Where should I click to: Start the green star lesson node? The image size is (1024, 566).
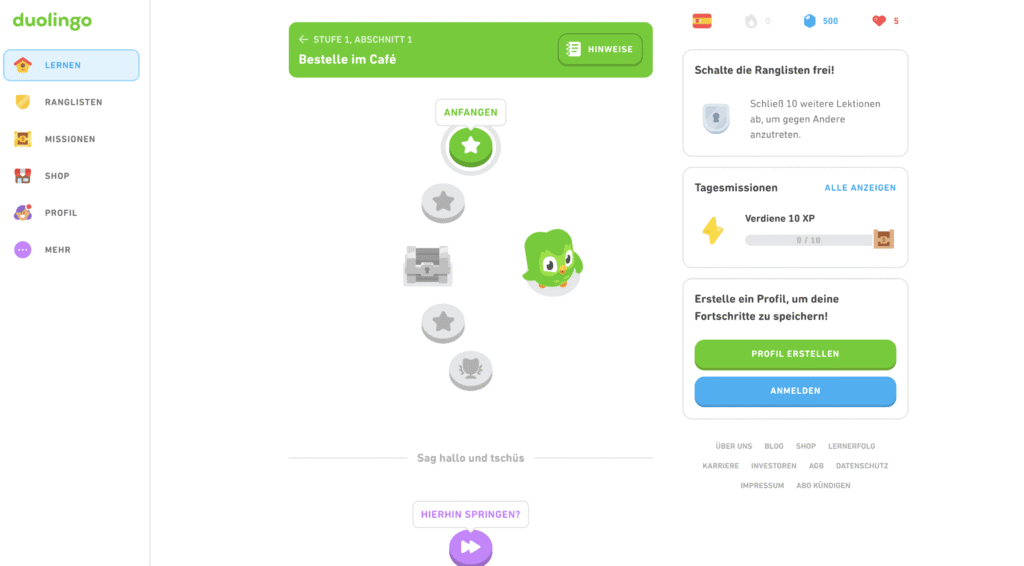tap(470, 146)
